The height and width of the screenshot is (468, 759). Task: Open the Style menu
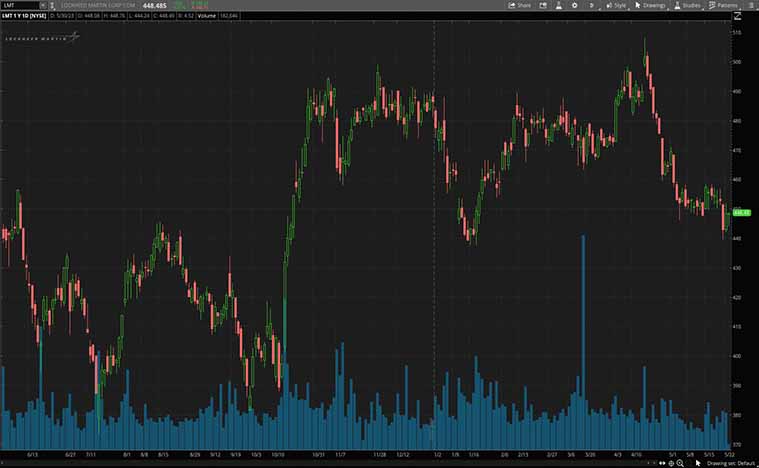click(616, 5)
